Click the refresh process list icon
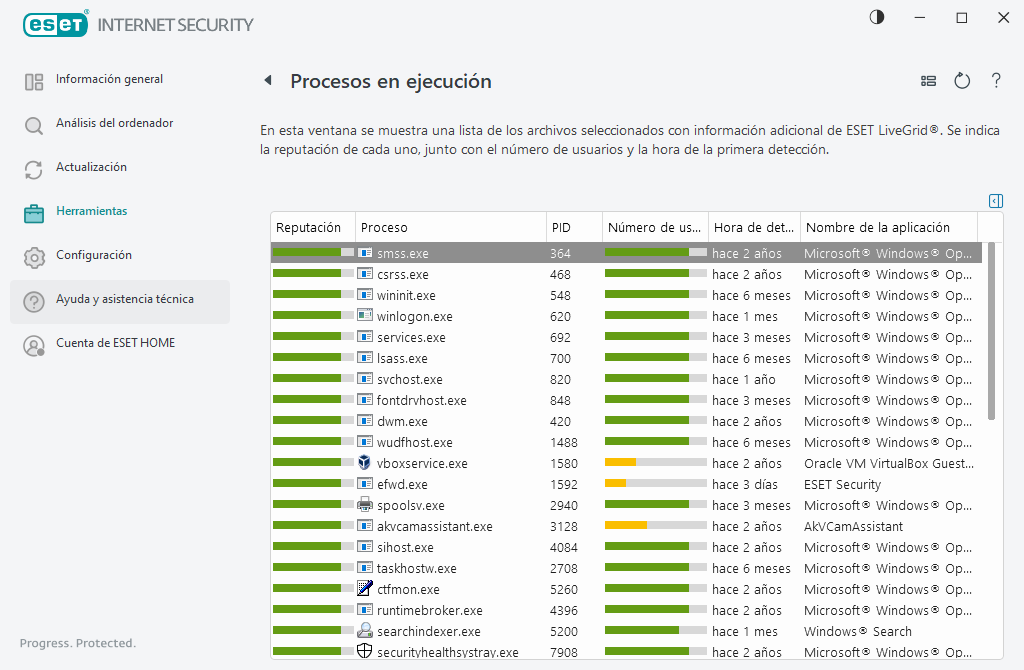Screen dimensions: 1024x670 pyautogui.click(x=962, y=81)
